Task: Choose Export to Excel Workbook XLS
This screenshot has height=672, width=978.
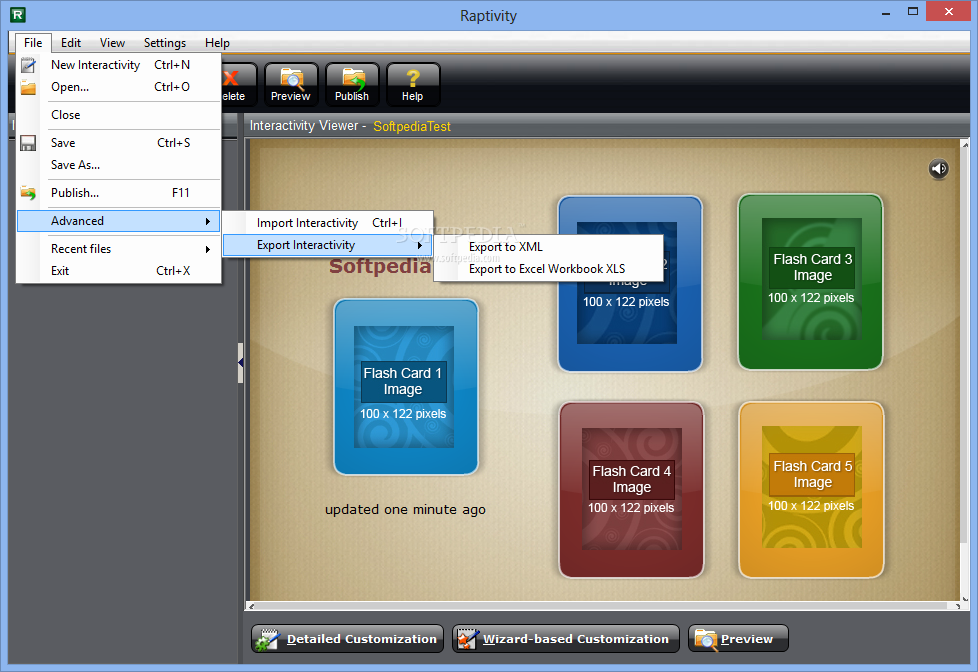Action: click(x=549, y=269)
